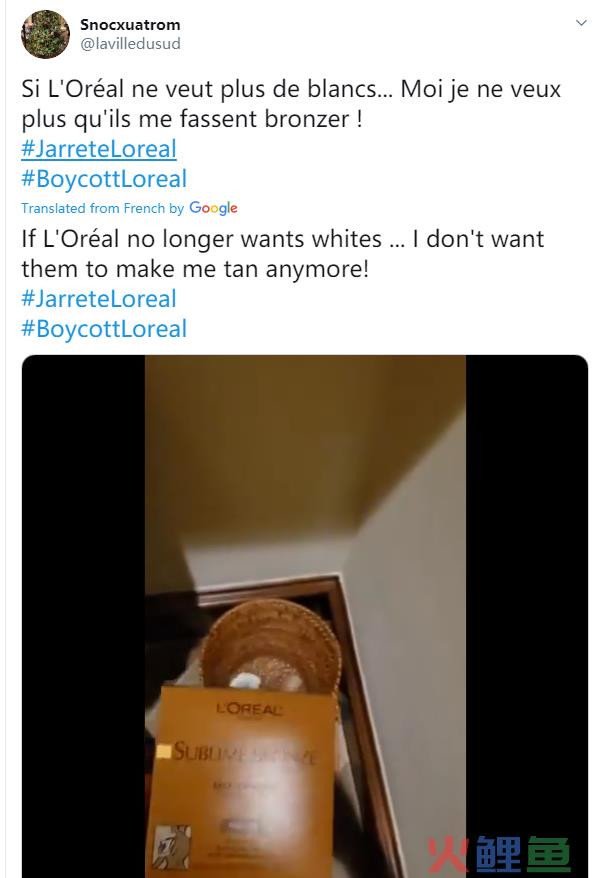Open the Snocxuatrom display name

tap(130, 25)
